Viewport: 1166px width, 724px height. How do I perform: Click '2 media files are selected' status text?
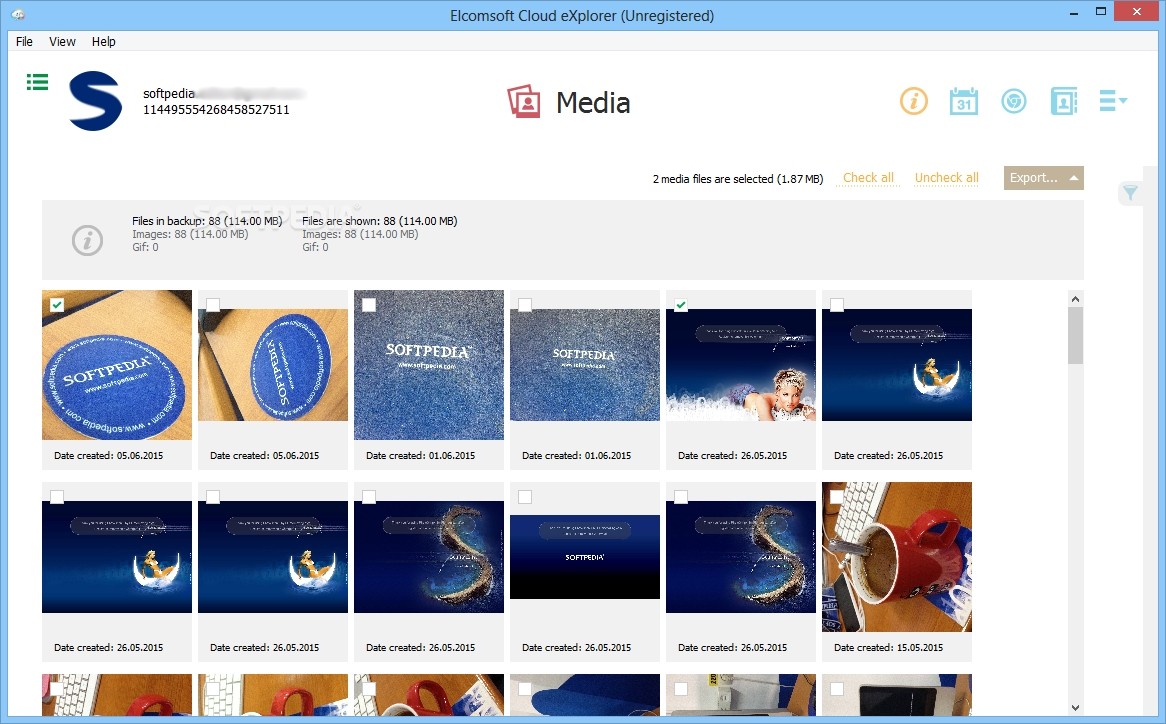coord(738,179)
